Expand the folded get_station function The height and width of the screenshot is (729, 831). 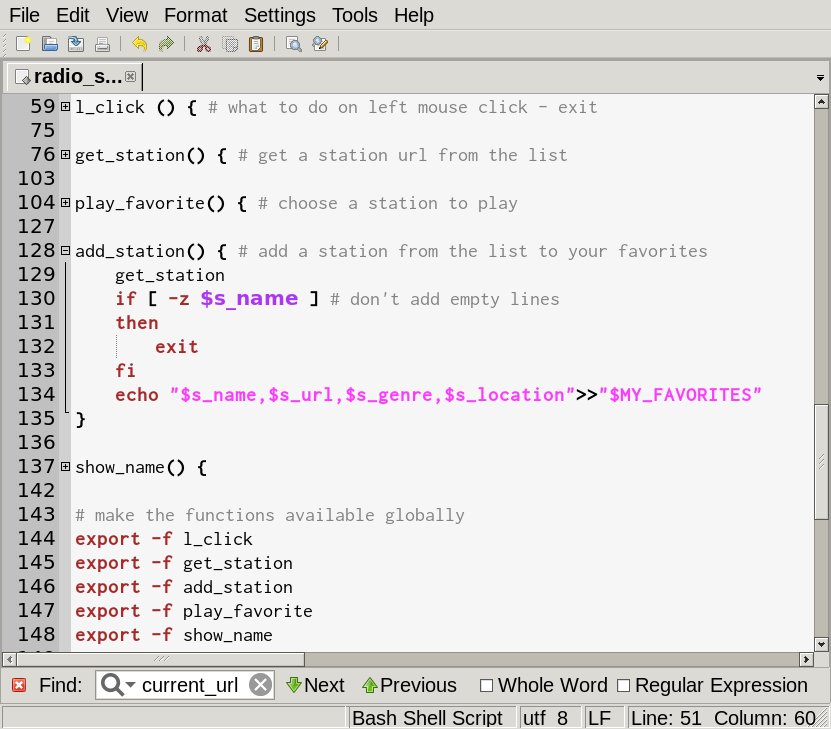[x=65, y=154]
